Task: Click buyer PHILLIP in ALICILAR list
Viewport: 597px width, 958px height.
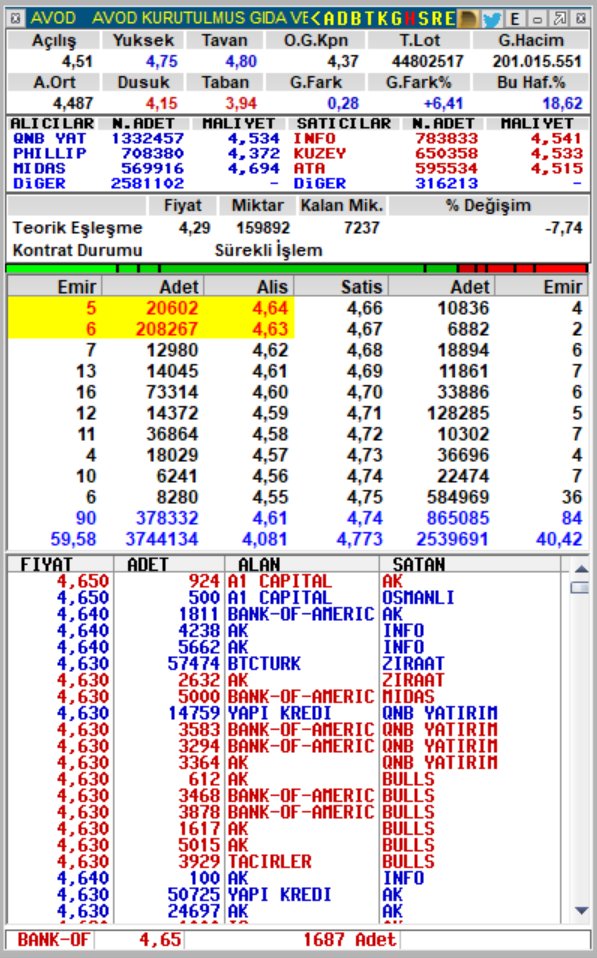Action: point(49,153)
